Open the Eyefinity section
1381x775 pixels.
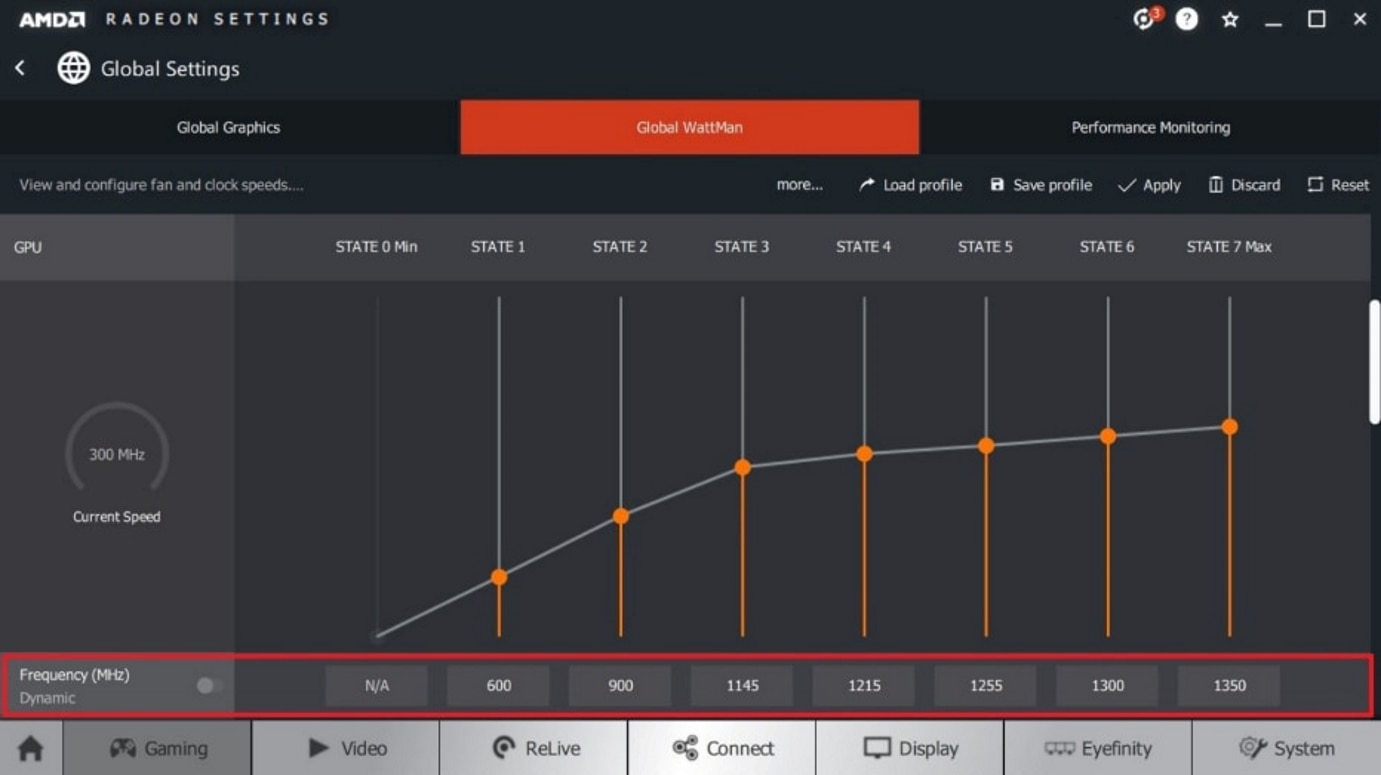coord(1098,748)
